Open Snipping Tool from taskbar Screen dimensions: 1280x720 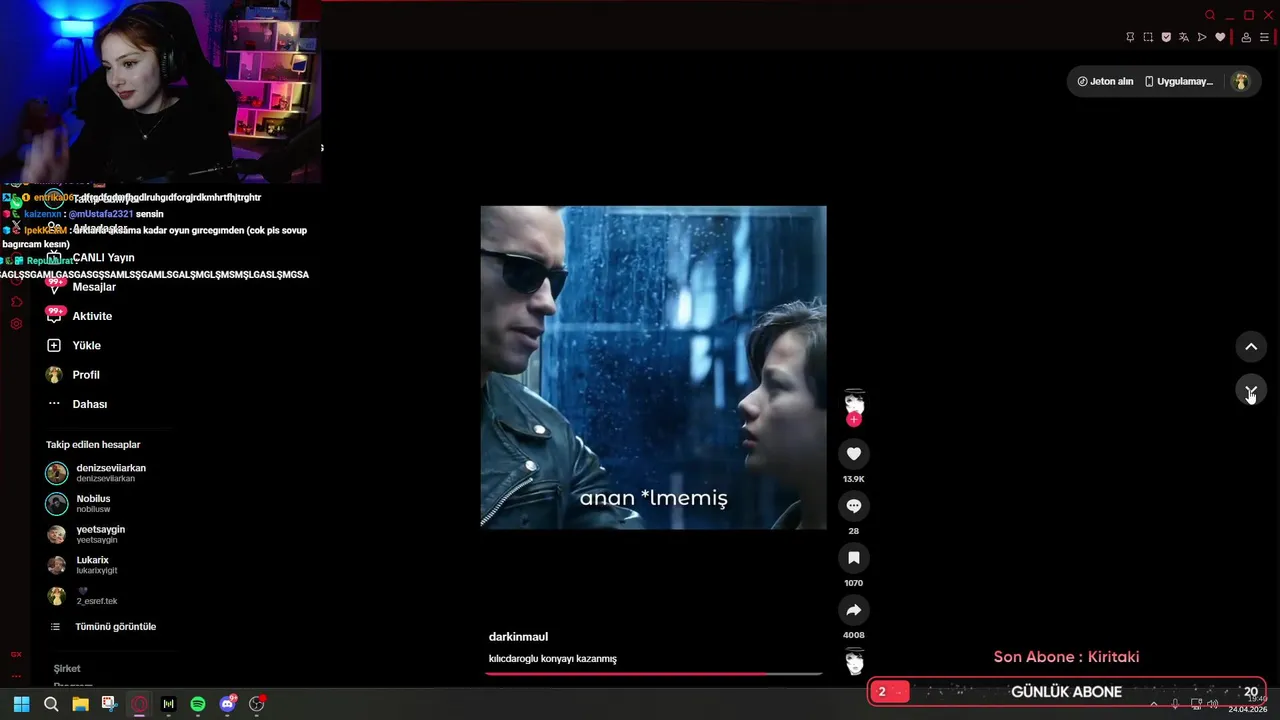pos(109,704)
